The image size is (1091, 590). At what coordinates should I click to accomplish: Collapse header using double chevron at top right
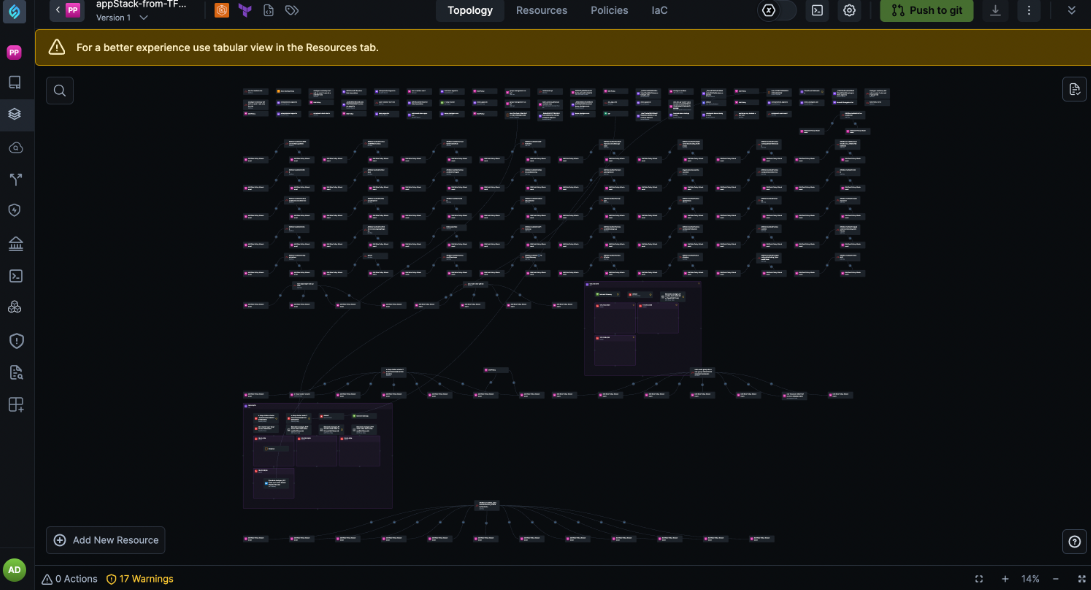[1072, 10]
